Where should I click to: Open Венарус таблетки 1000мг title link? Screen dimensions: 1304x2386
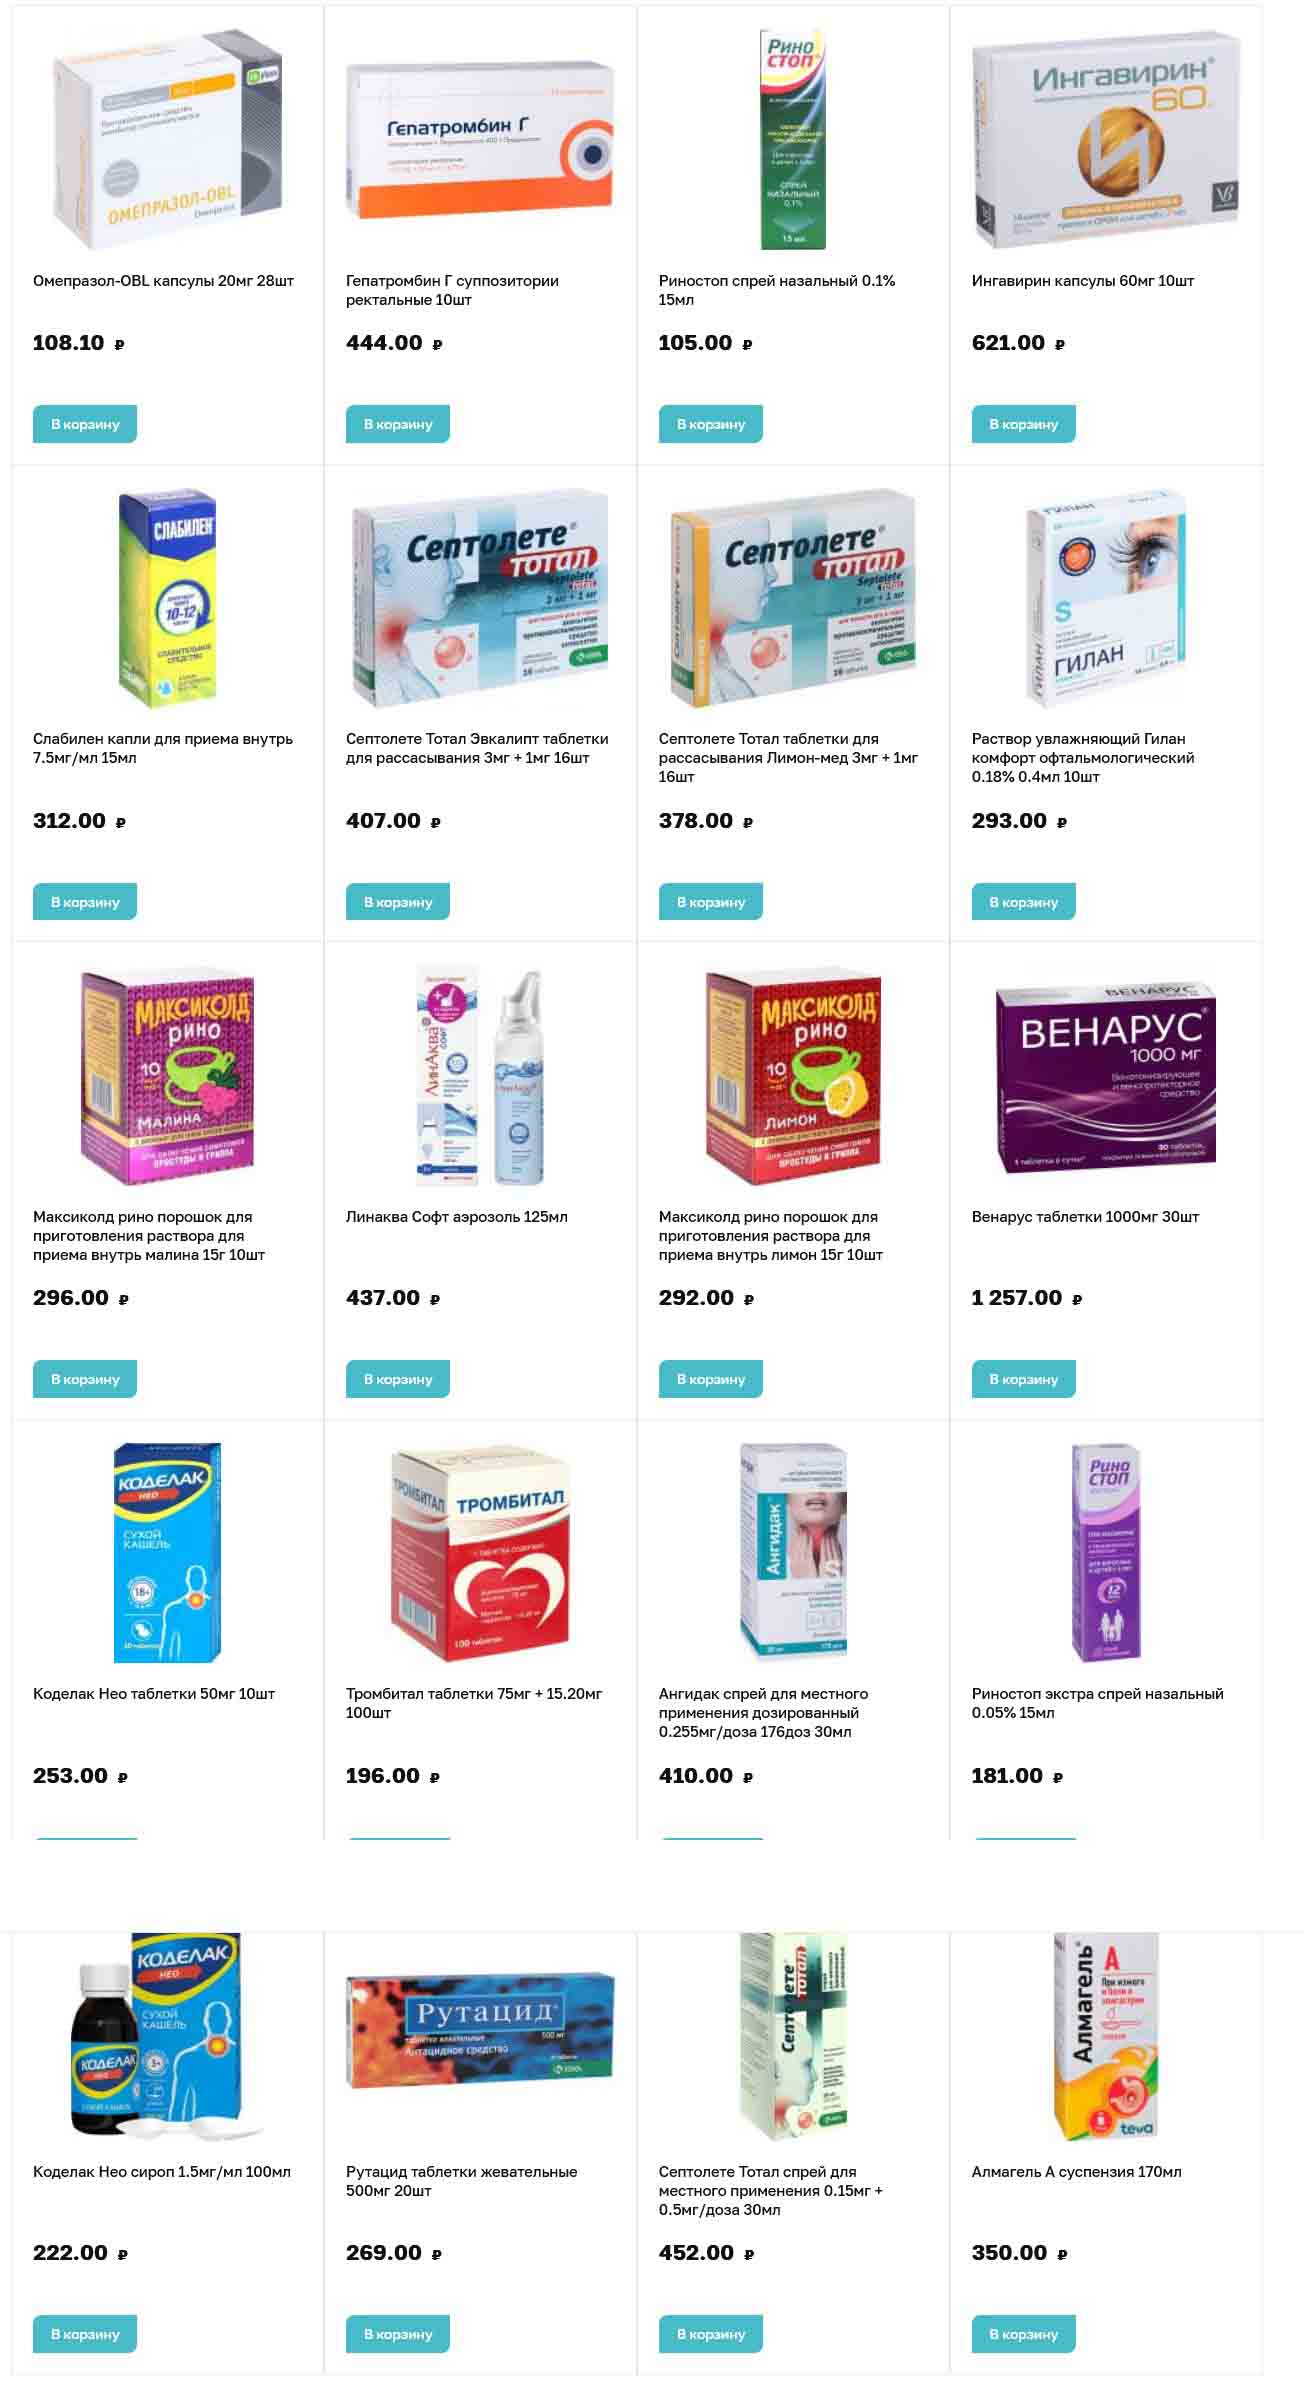1085,1217
